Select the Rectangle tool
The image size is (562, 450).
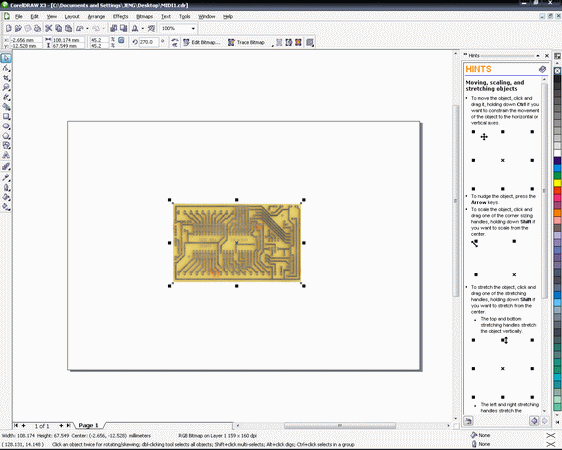coord(6,116)
